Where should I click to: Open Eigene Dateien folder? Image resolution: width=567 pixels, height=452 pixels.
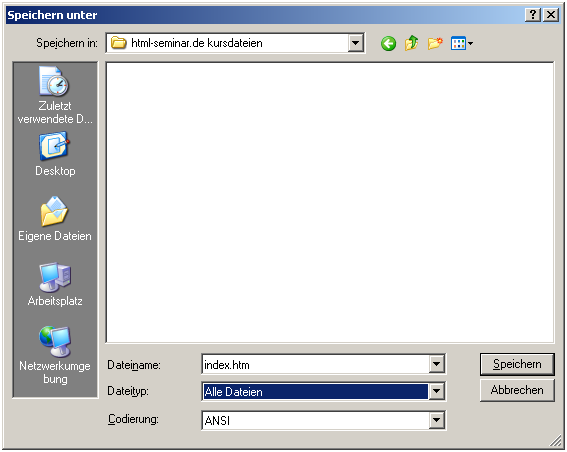click(55, 219)
